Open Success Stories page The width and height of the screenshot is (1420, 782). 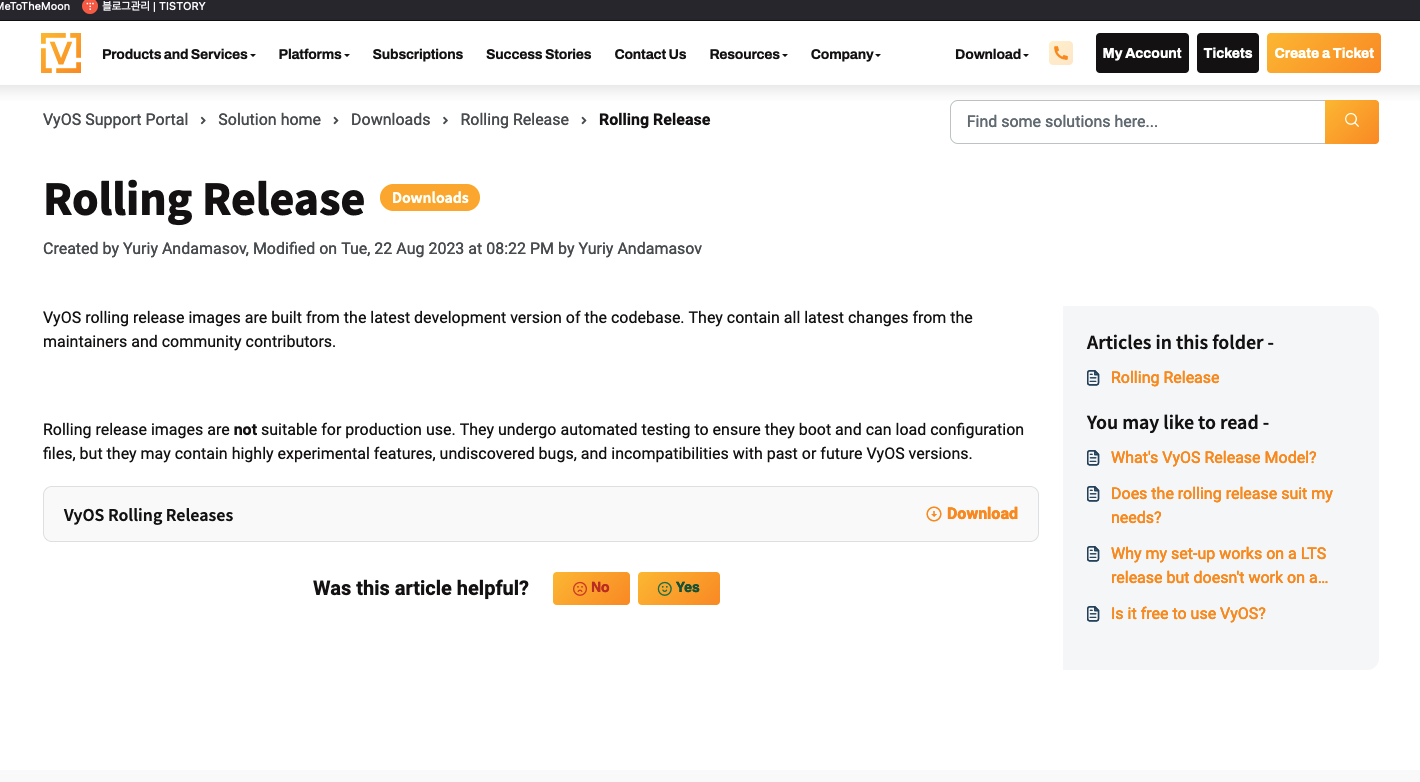tap(539, 54)
